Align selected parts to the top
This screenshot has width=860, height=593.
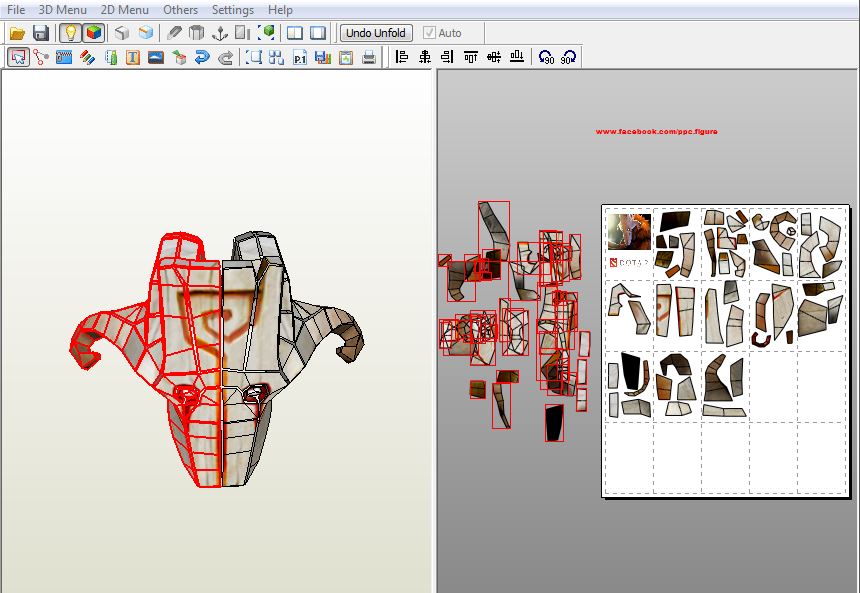point(471,57)
